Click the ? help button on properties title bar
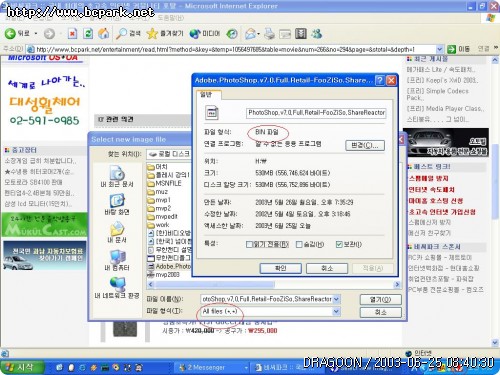 (x=380, y=80)
